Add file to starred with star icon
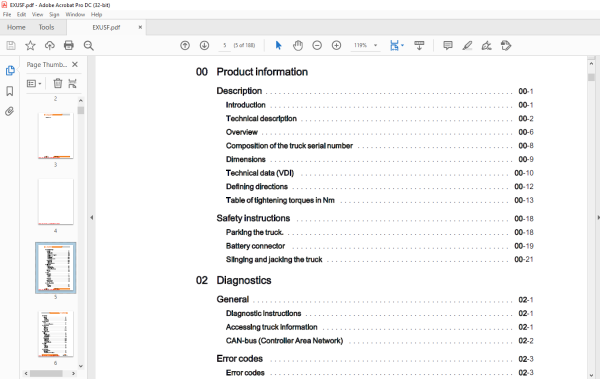600x379 pixels. pos(30,46)
